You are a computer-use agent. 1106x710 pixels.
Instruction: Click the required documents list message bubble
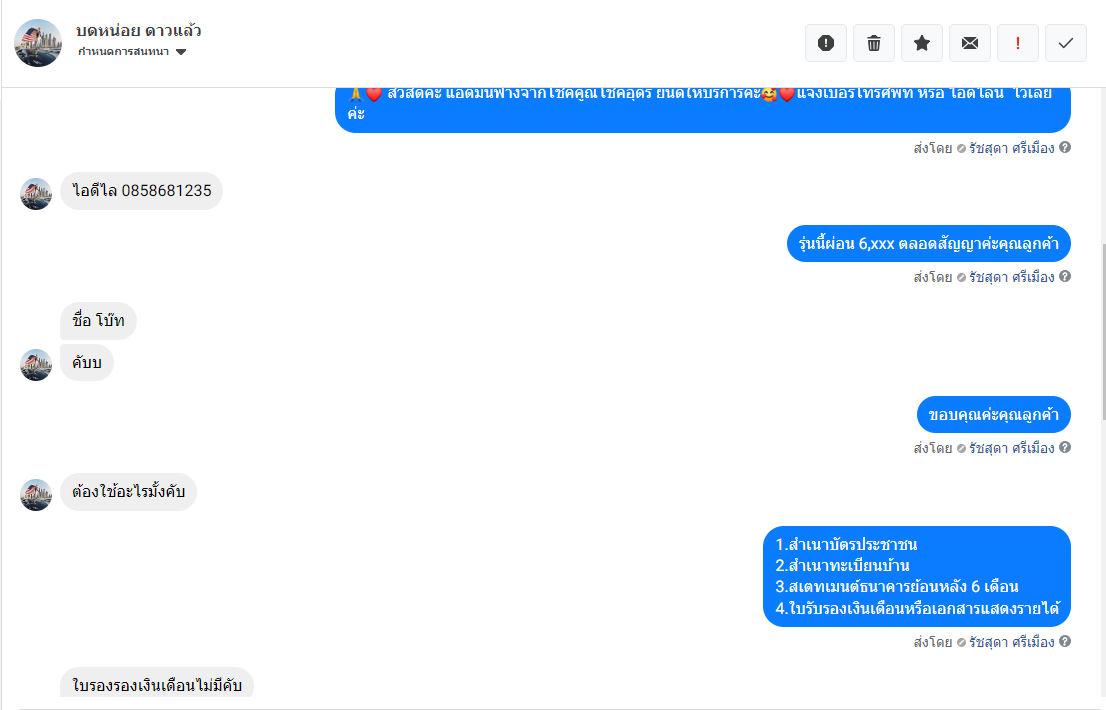[917, 576]
